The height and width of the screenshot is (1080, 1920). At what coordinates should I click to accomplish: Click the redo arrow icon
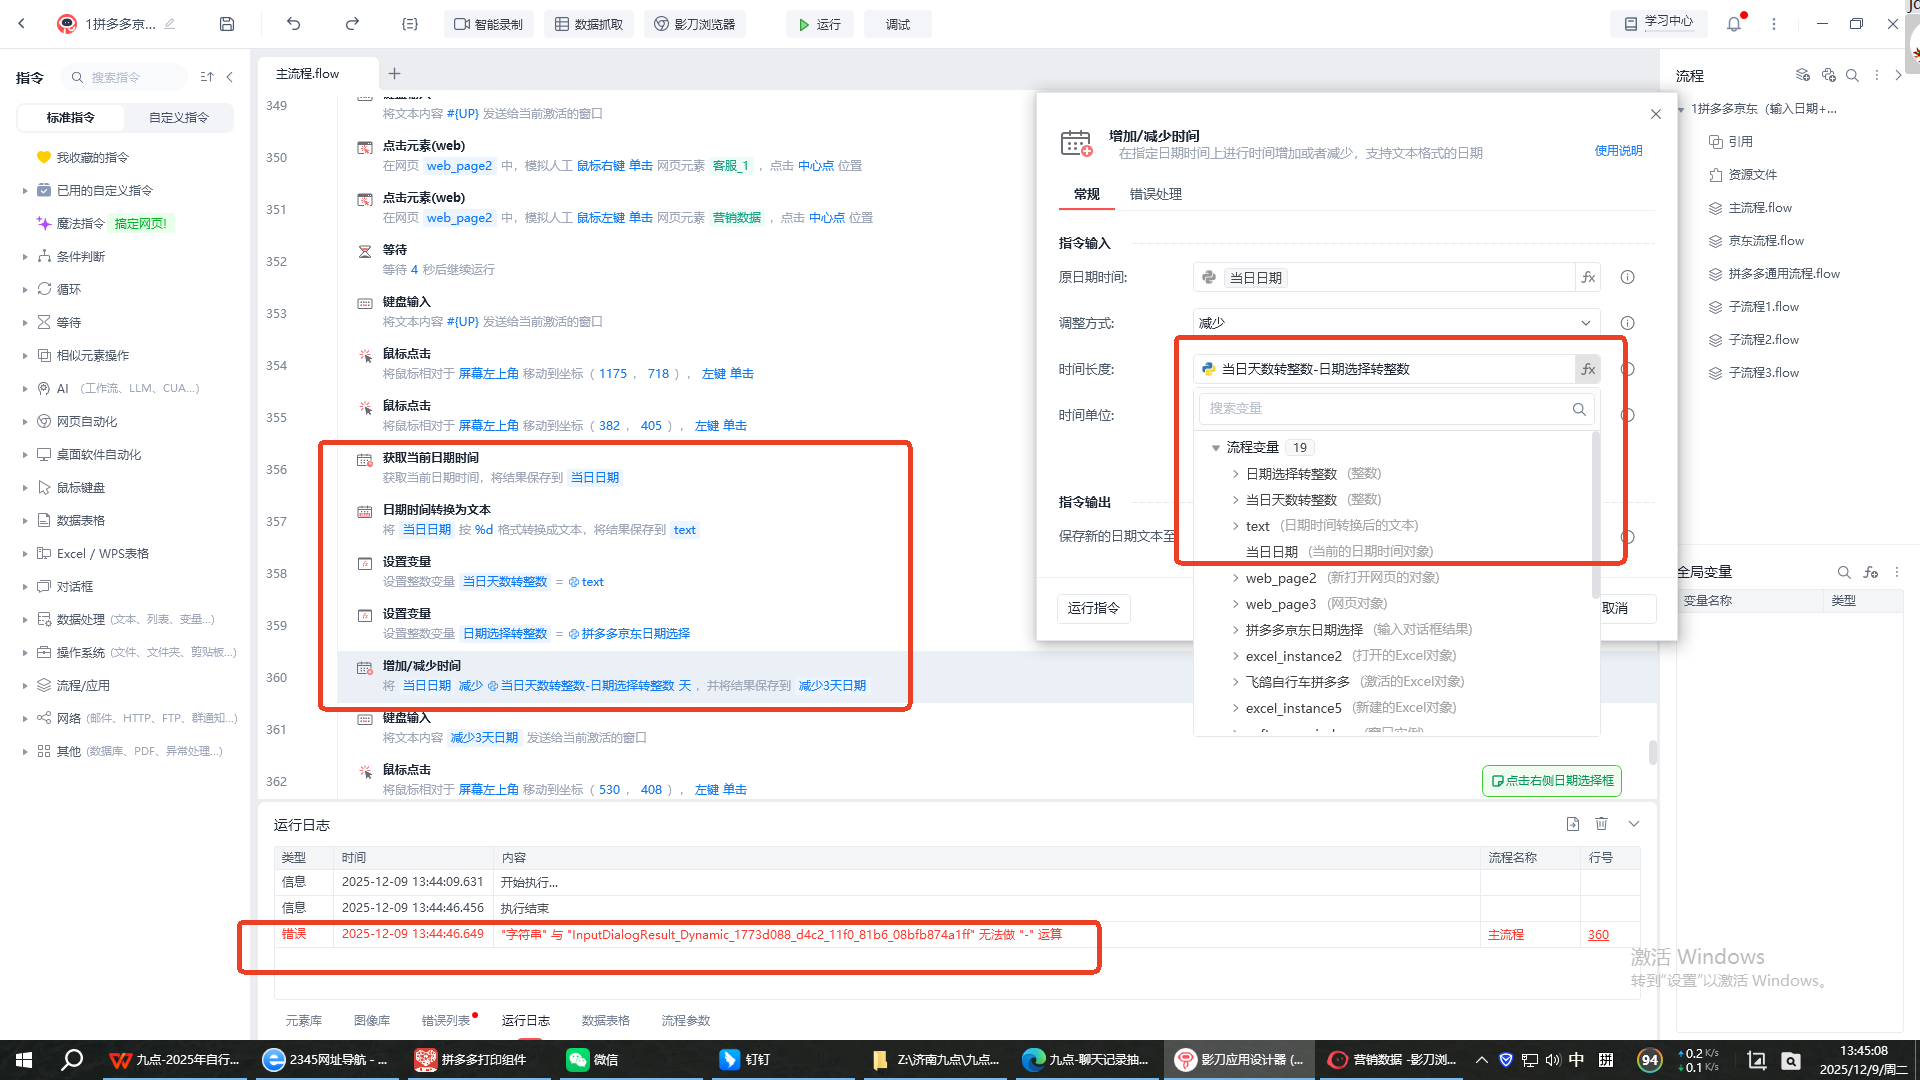pyautogui.click(x=352, y=24)
